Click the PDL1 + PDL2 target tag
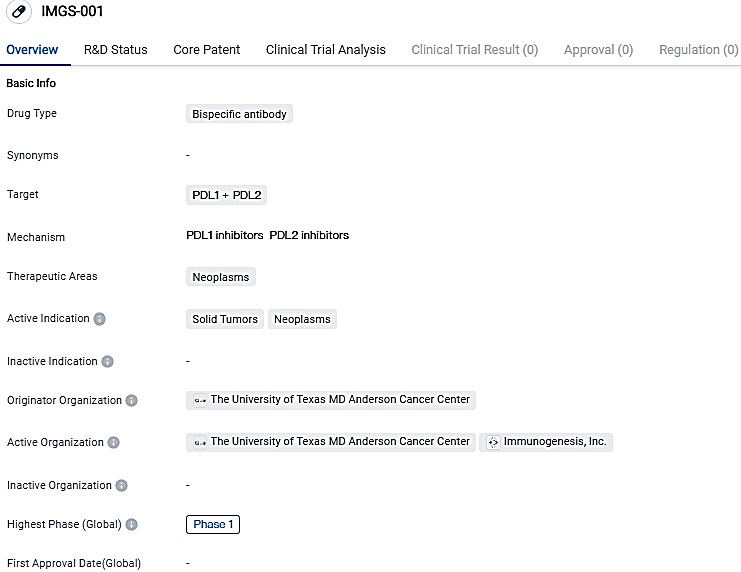Viewport: 741px width, 572px height. (226, 195)
